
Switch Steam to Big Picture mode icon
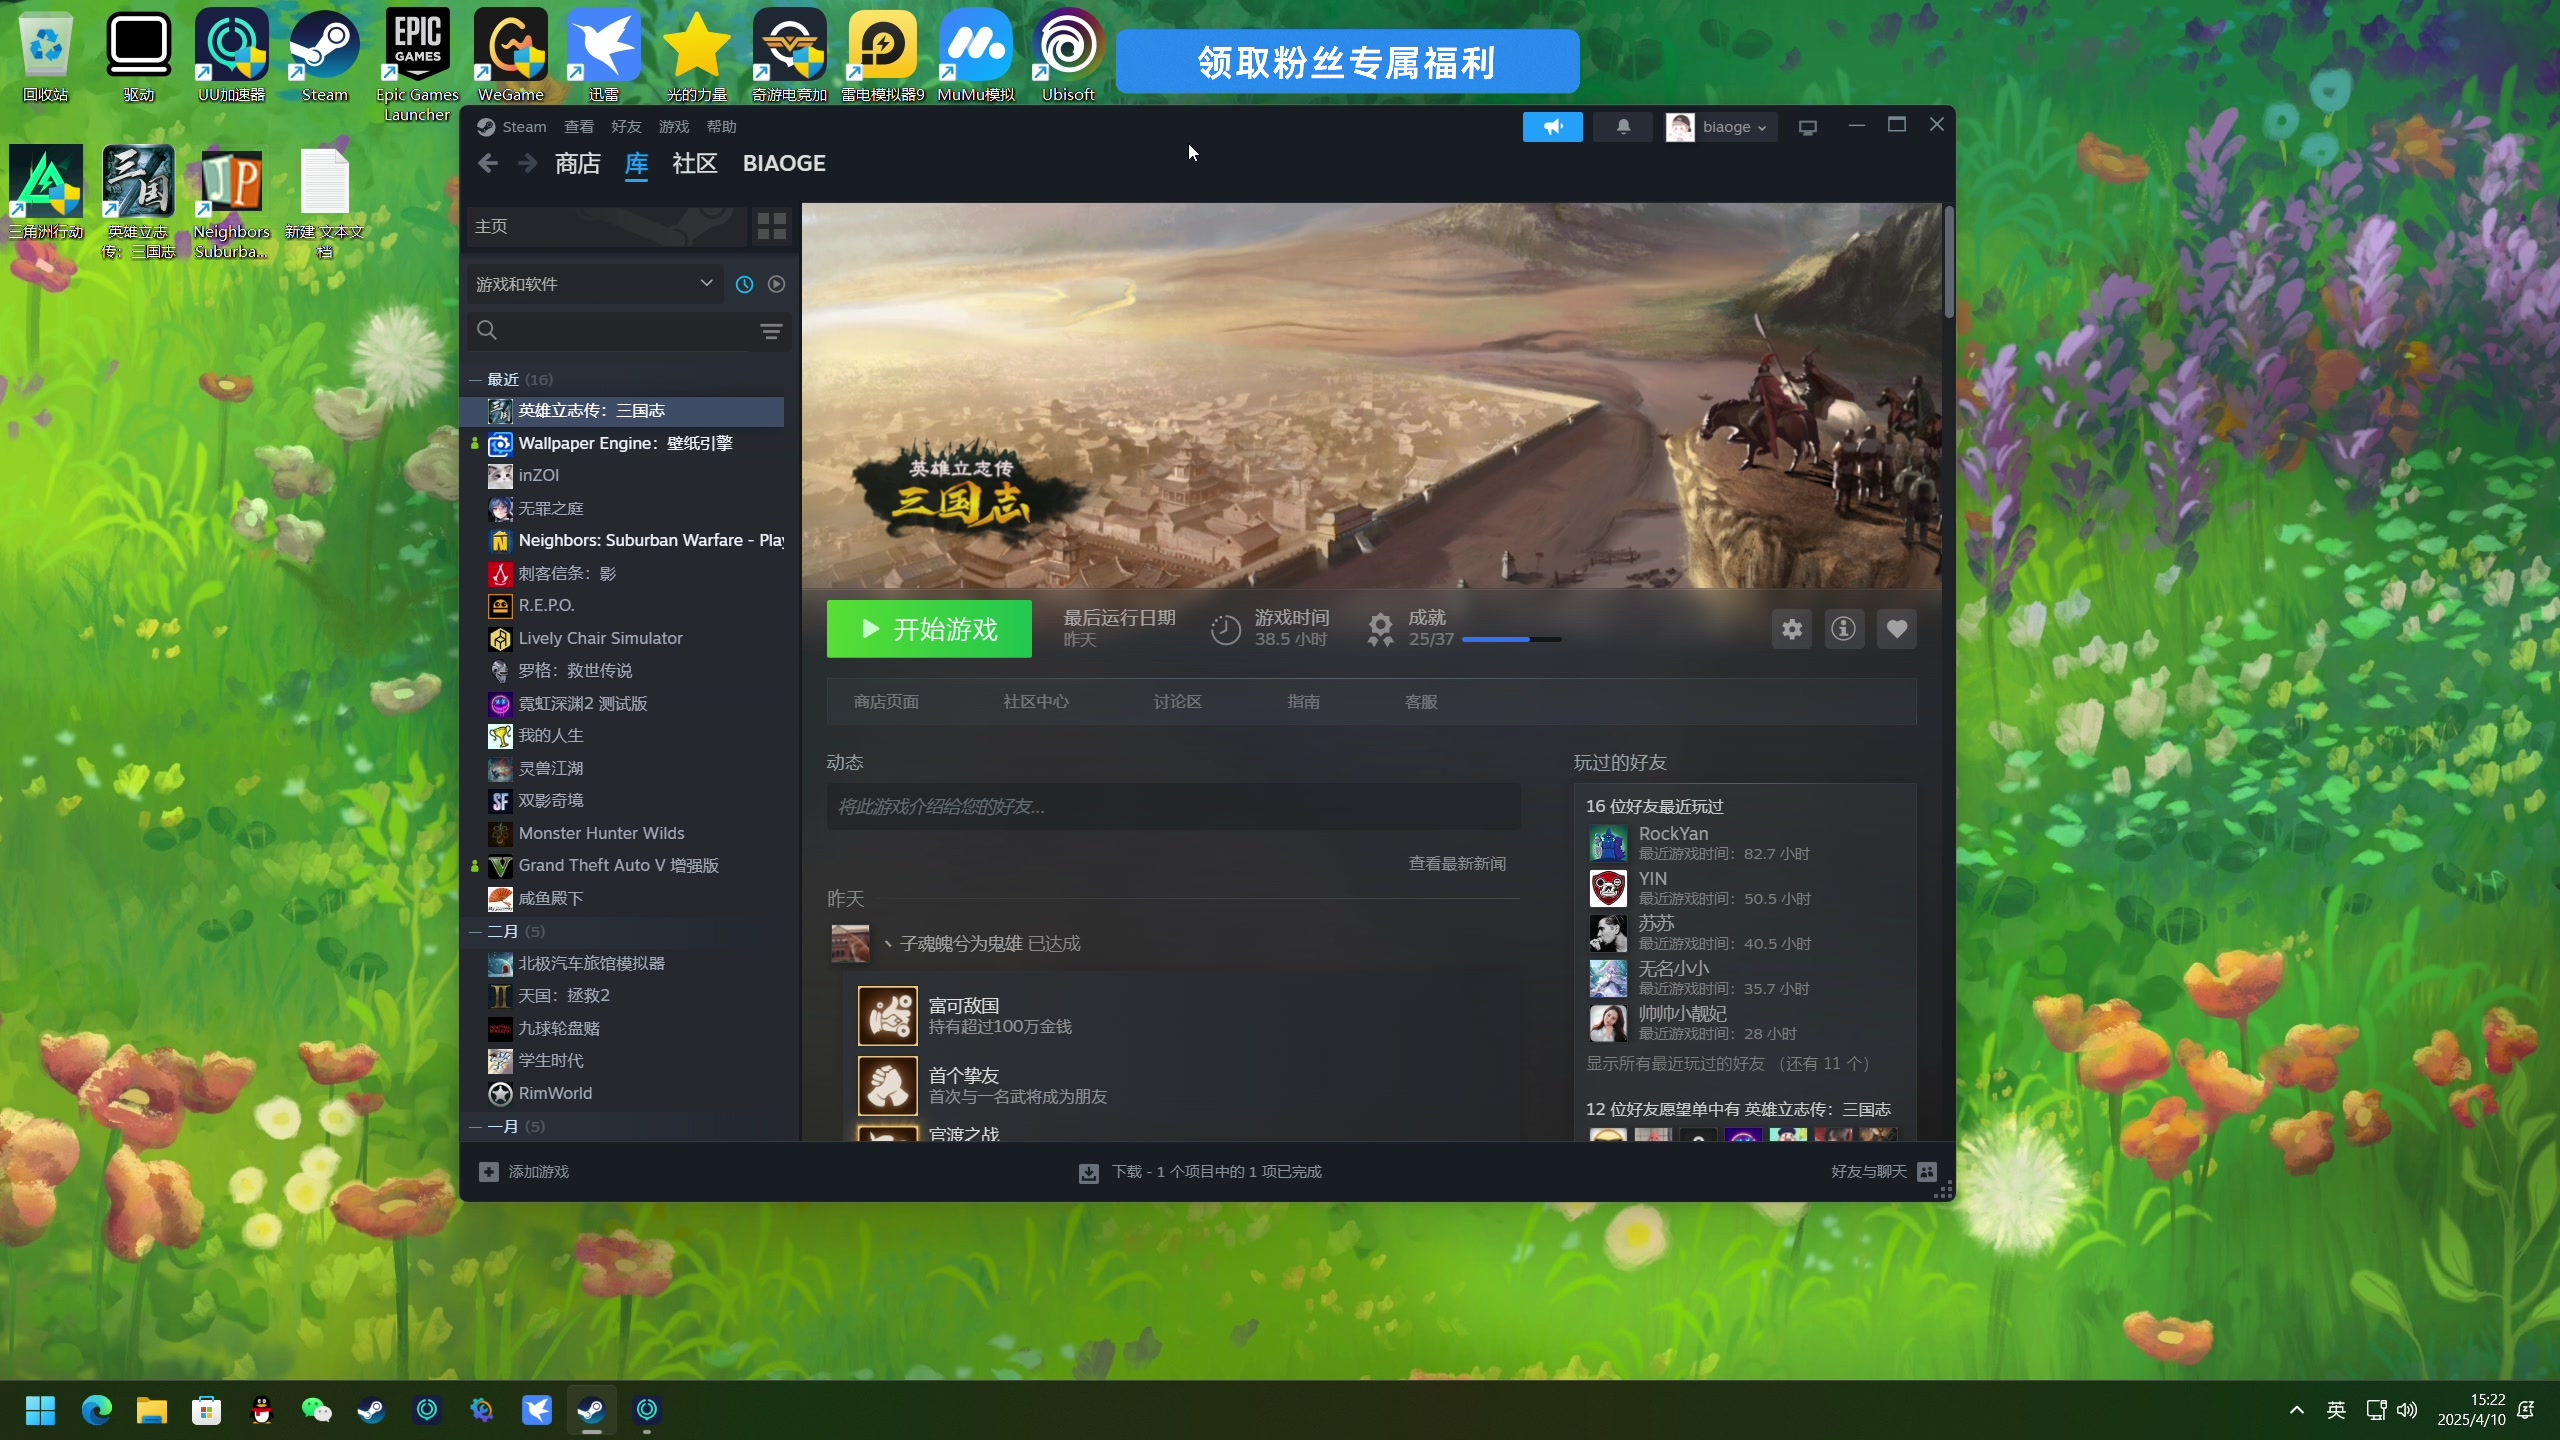point(1807,127)
